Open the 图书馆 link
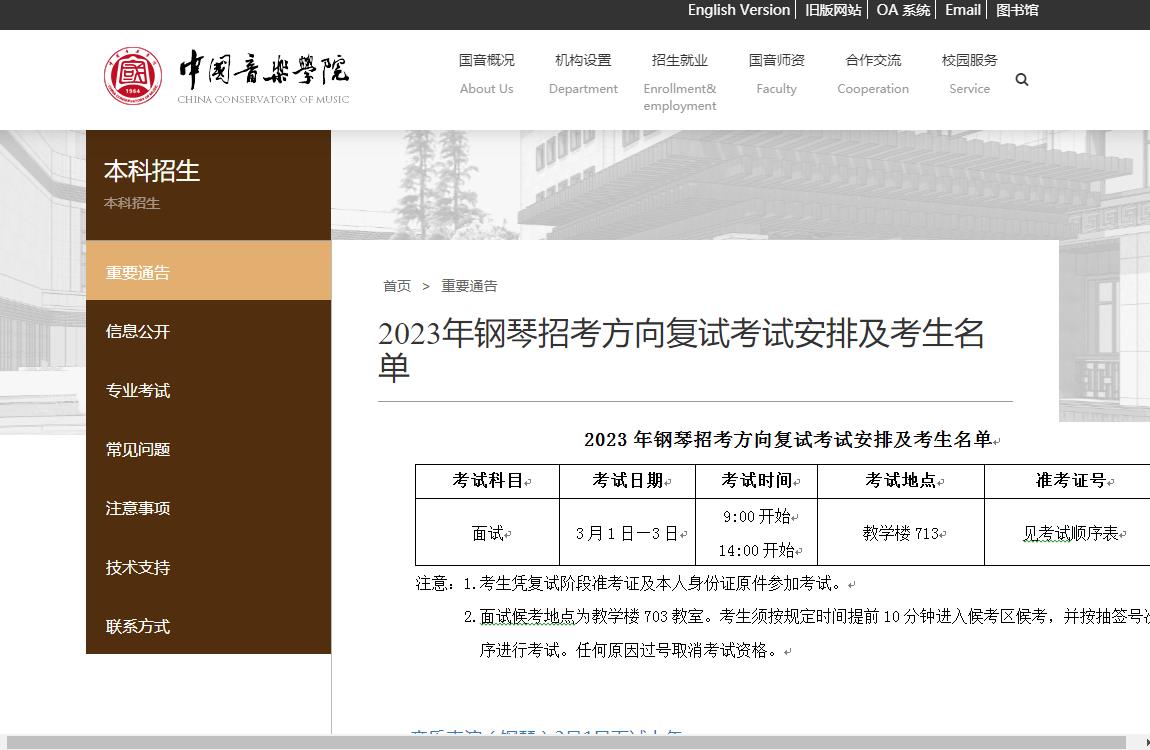Screen dimensions: 1150x750 point(1017,10)
